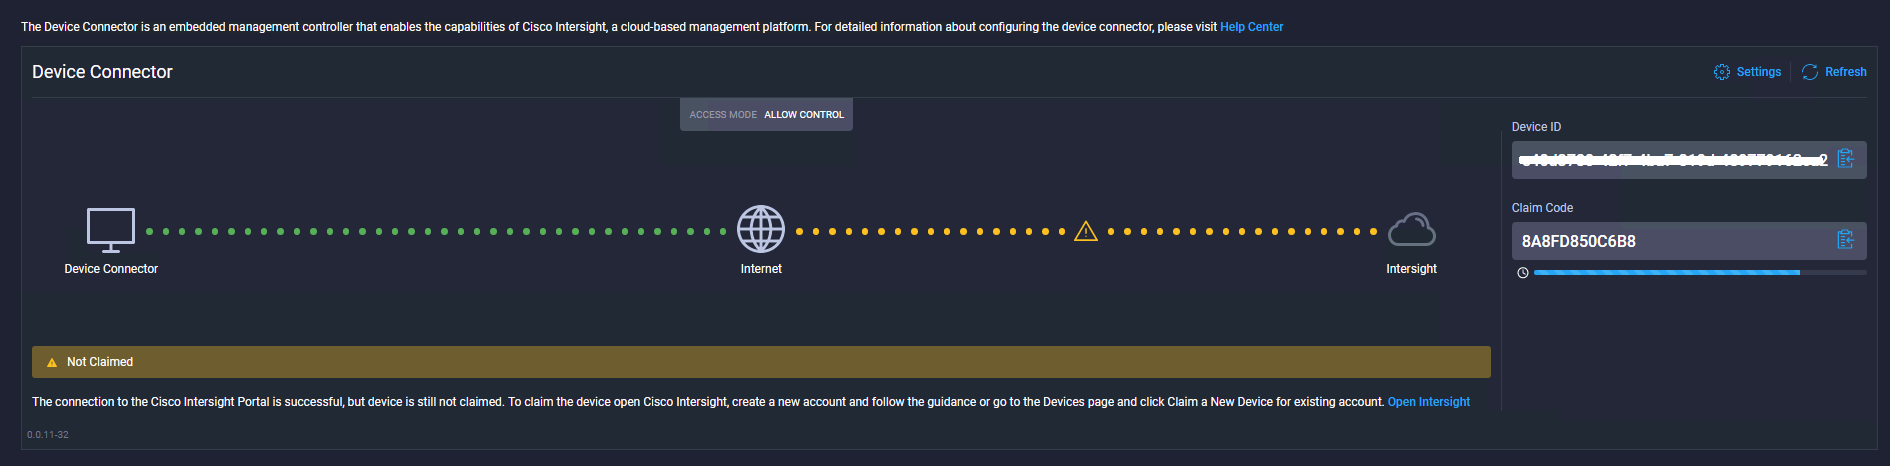Copy the Device ID using clipboard icon
1890x466 pixels.
point(1845,159)
